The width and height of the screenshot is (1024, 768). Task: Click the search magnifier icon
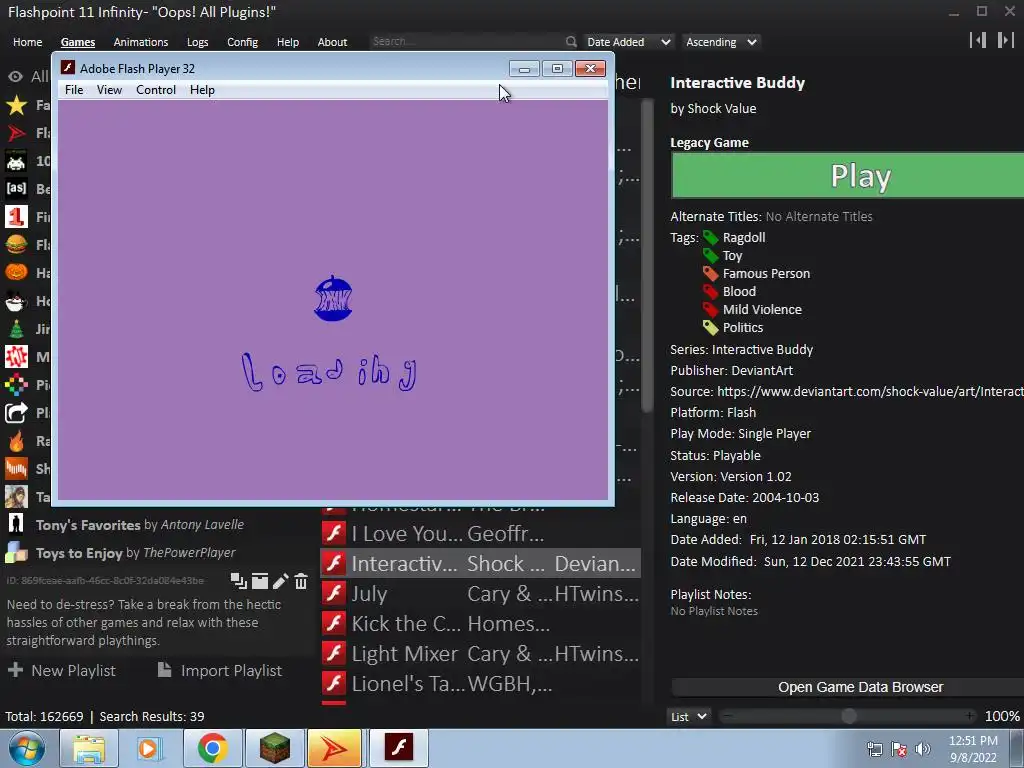(571, 42)
